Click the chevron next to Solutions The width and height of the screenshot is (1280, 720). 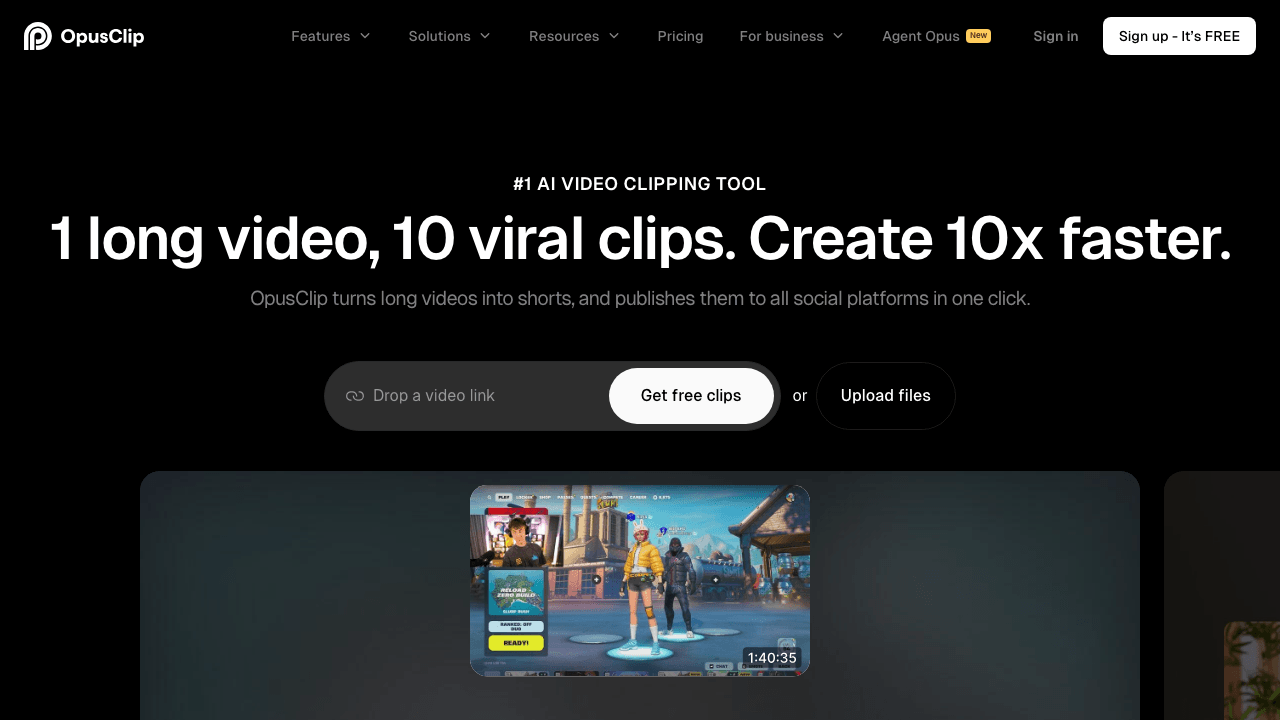coord(486,36)
